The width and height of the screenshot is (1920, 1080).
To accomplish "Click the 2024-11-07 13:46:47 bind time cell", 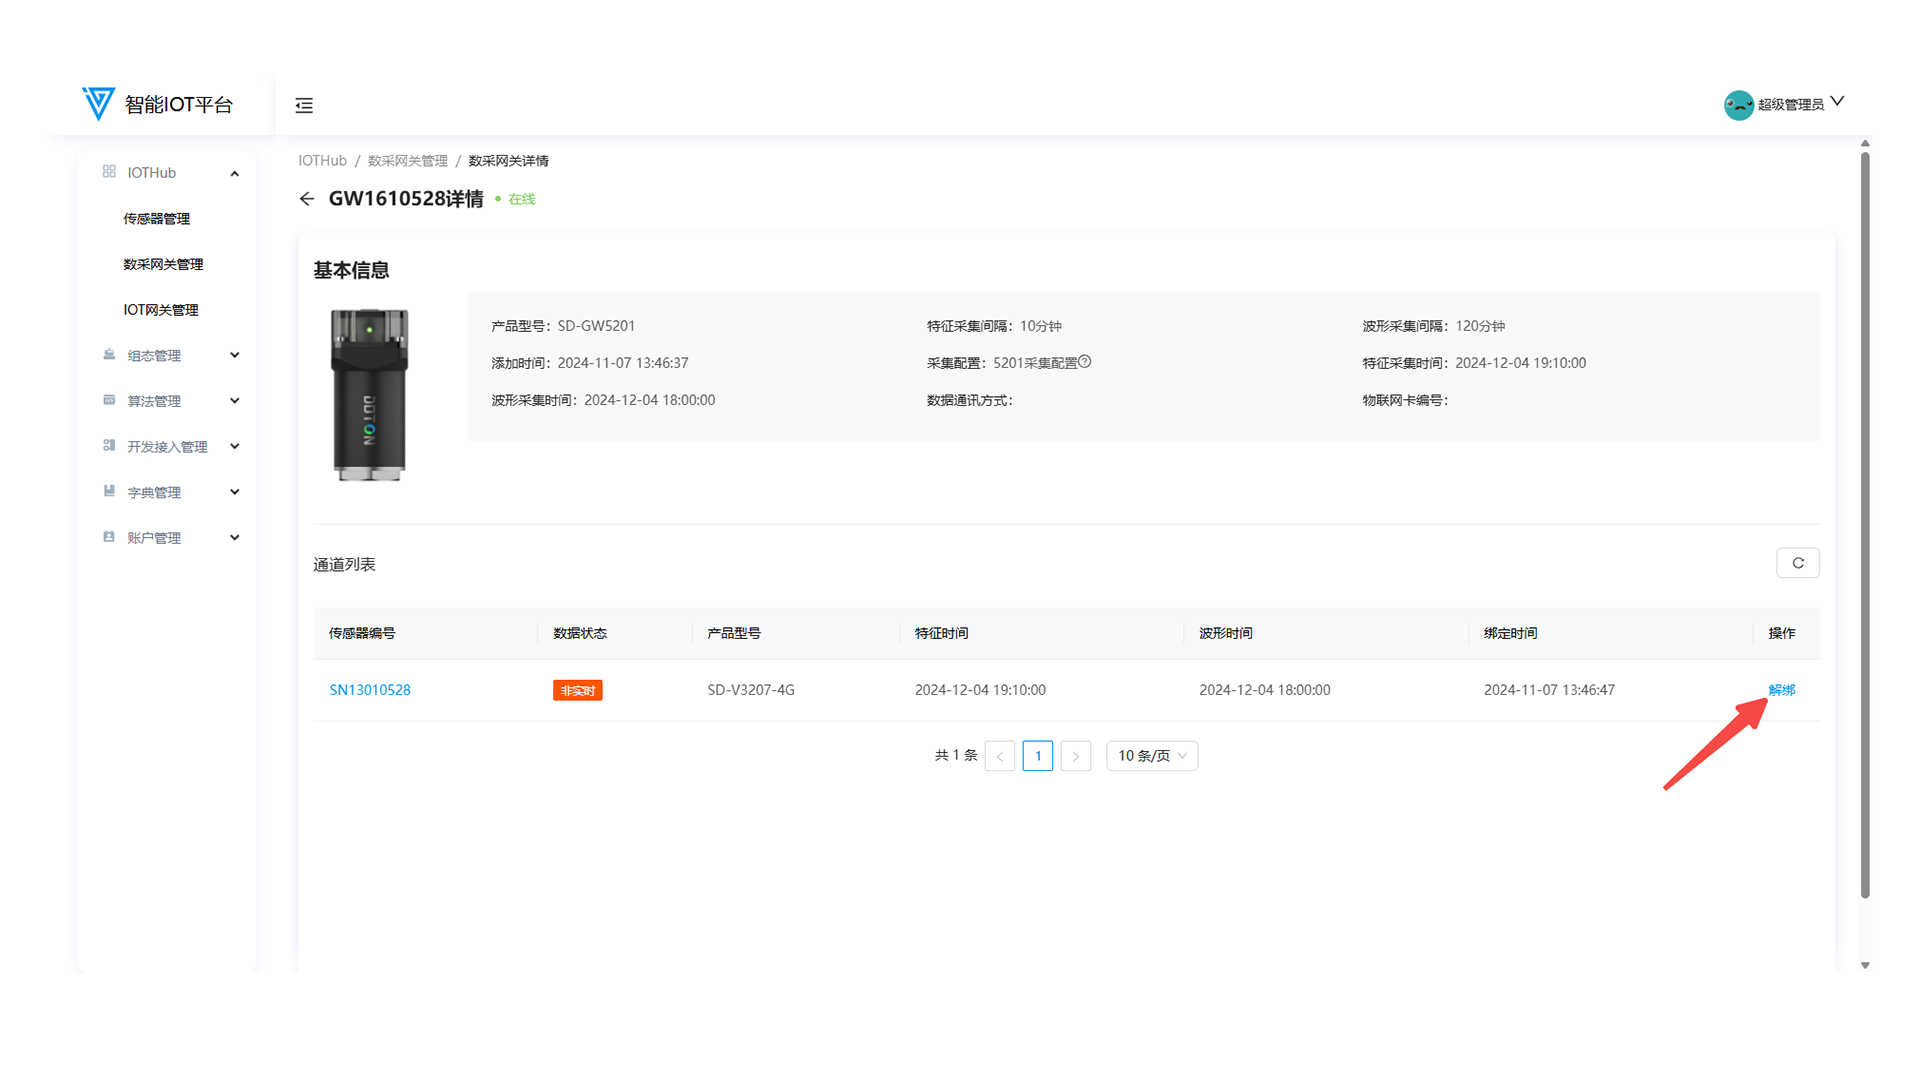I will [x=1549, y=690].
